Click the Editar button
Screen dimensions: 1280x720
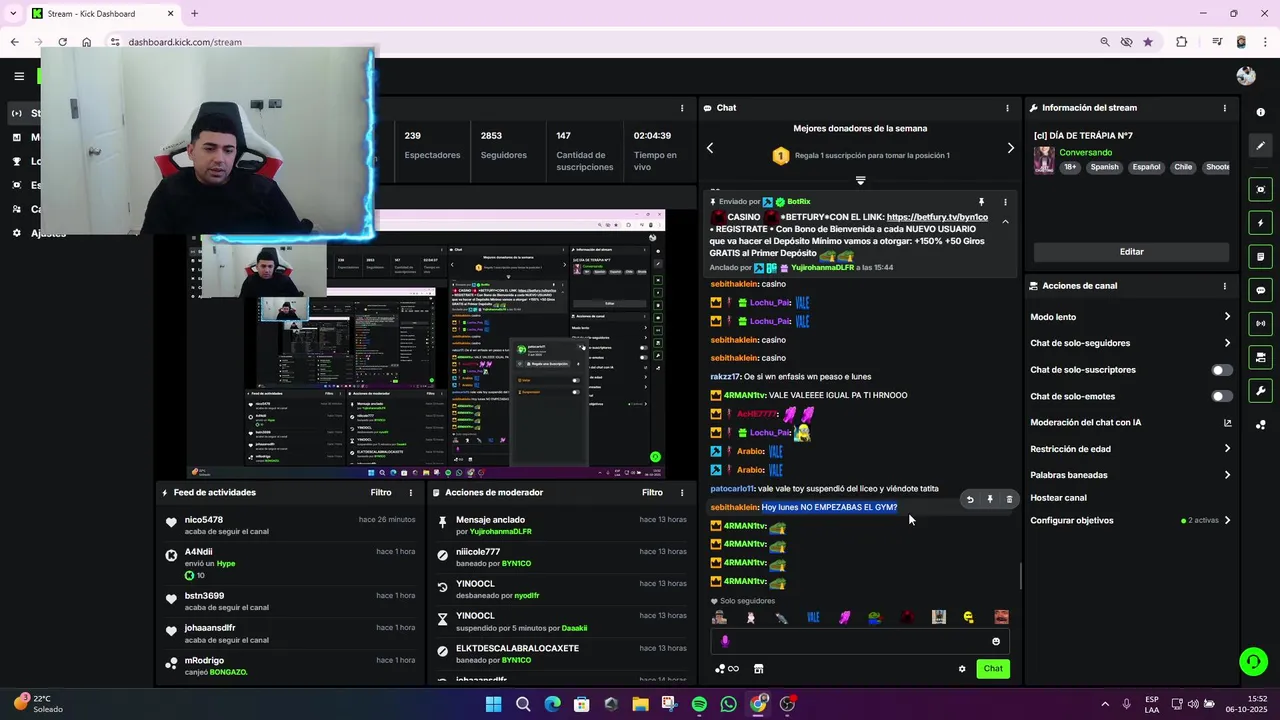[x=1131, y=252]
